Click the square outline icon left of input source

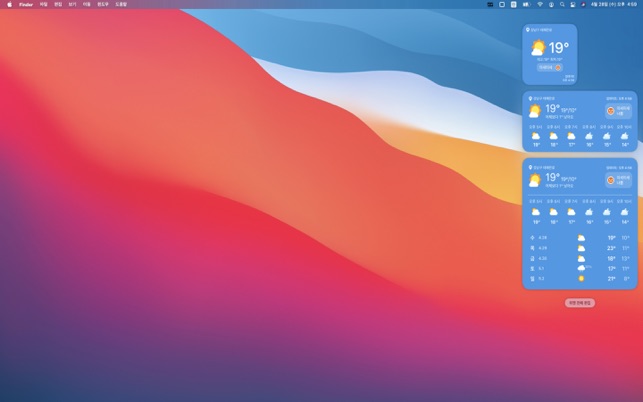[x=502, y=5]
